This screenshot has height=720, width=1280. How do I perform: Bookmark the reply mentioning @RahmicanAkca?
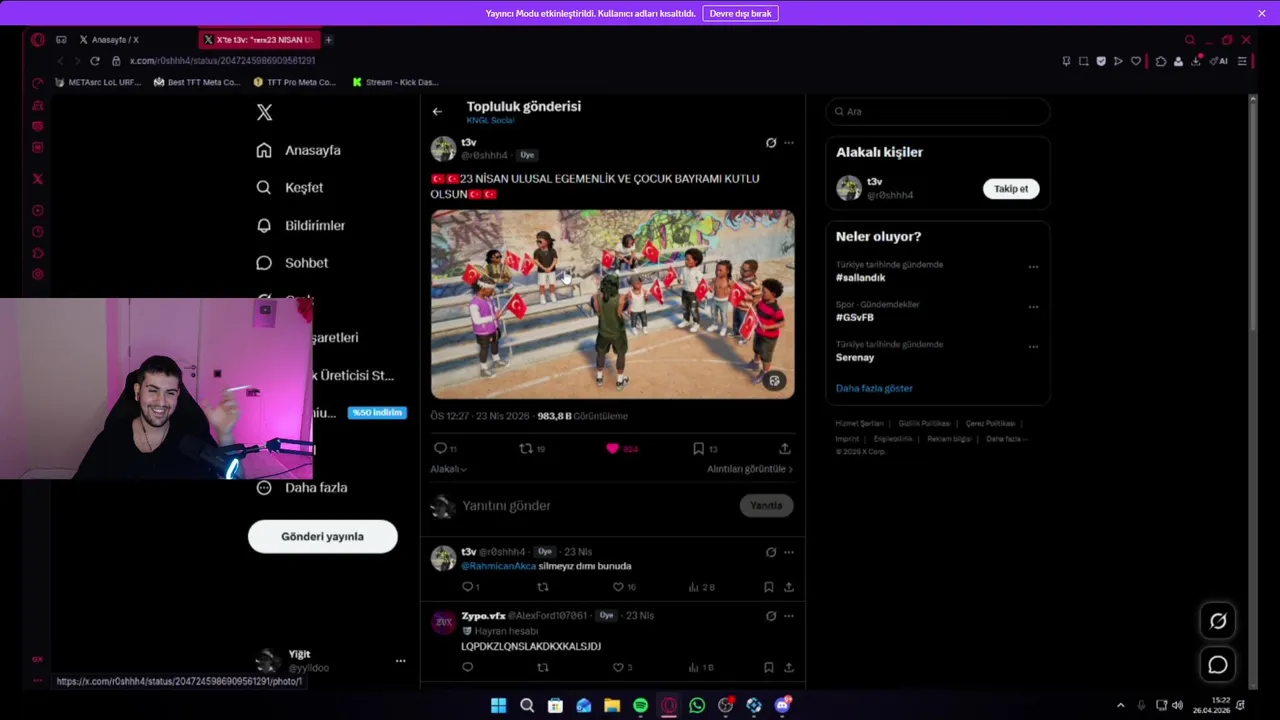point(768,587)
